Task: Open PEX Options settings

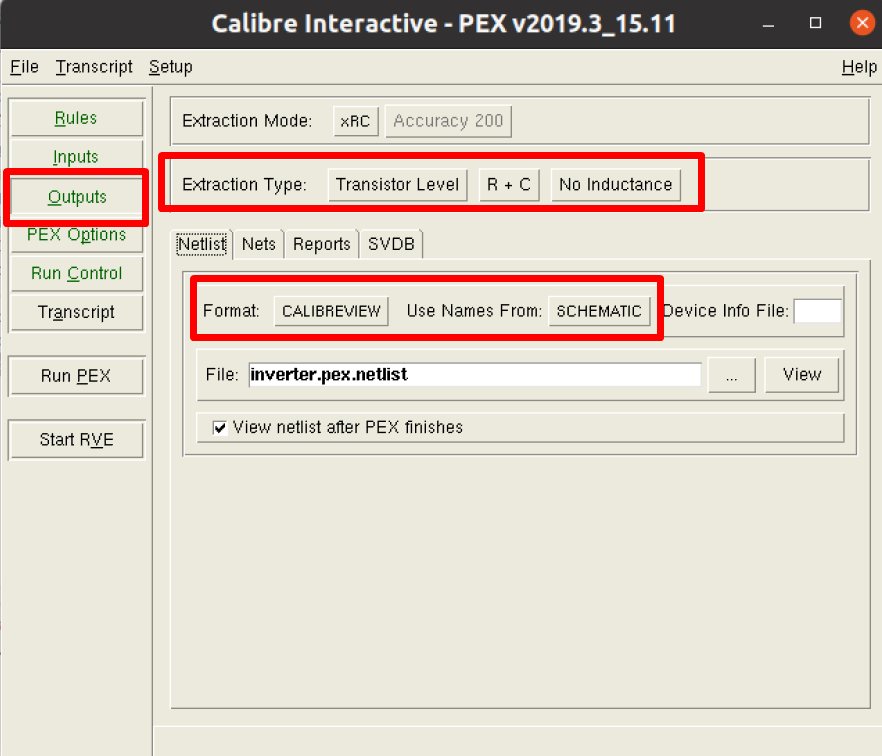Action: [x=76, y=234]
